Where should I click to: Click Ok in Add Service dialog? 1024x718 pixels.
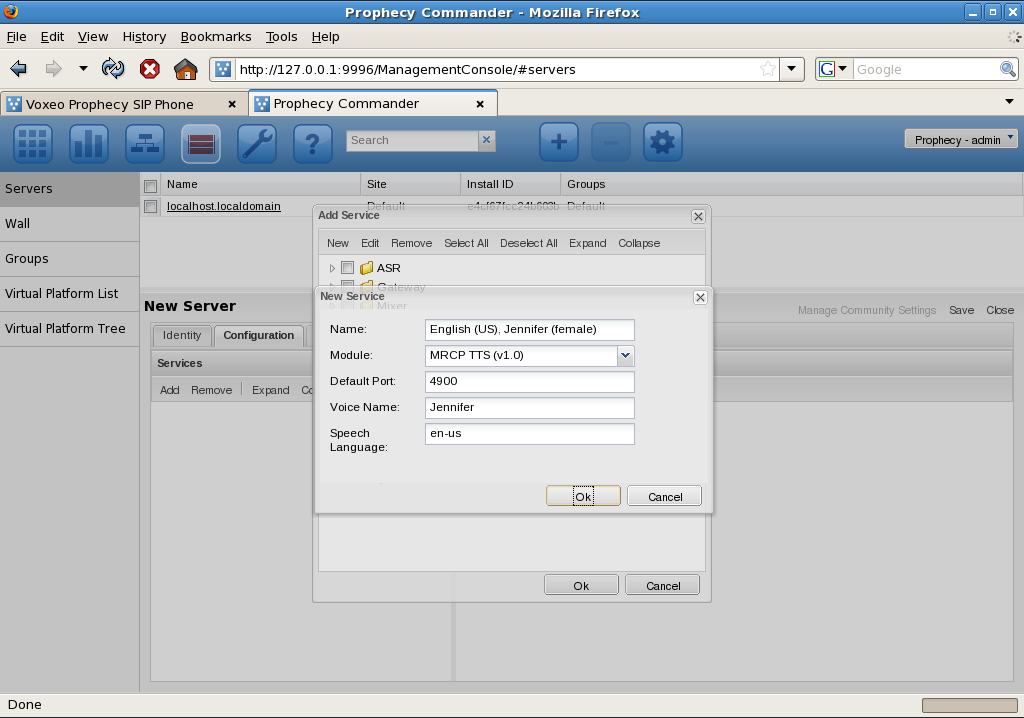pyautogui.click(x=581, y=585)
